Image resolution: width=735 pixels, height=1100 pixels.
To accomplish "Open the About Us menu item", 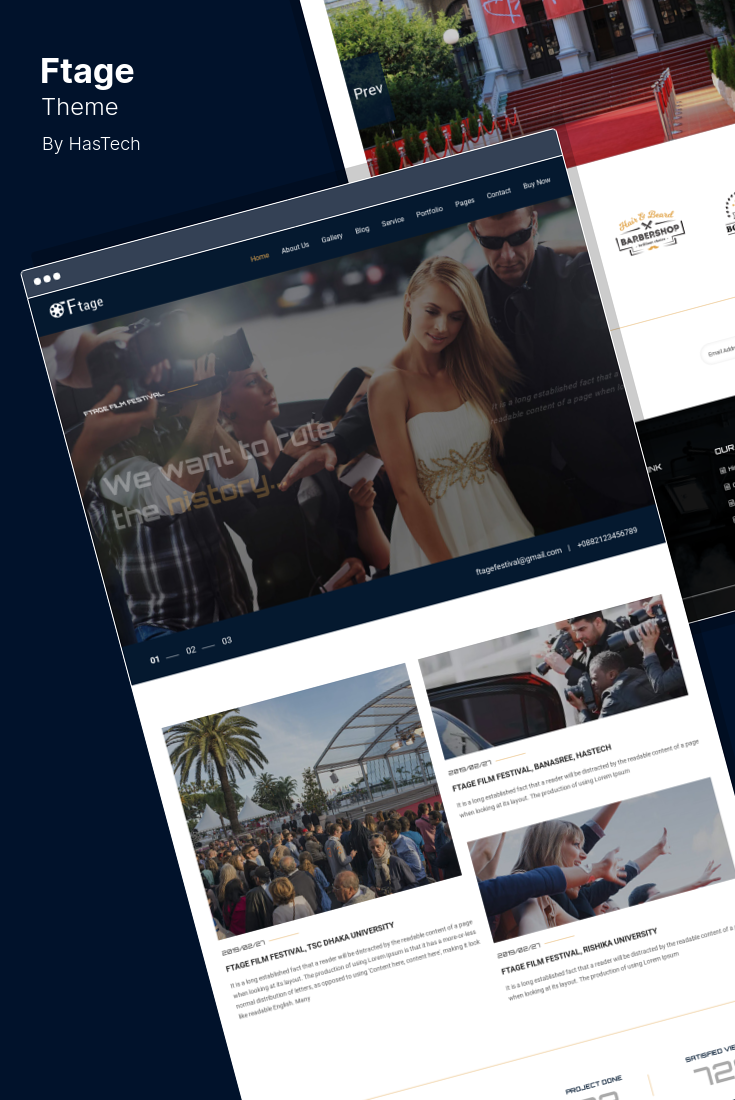I will click(295, 248).
